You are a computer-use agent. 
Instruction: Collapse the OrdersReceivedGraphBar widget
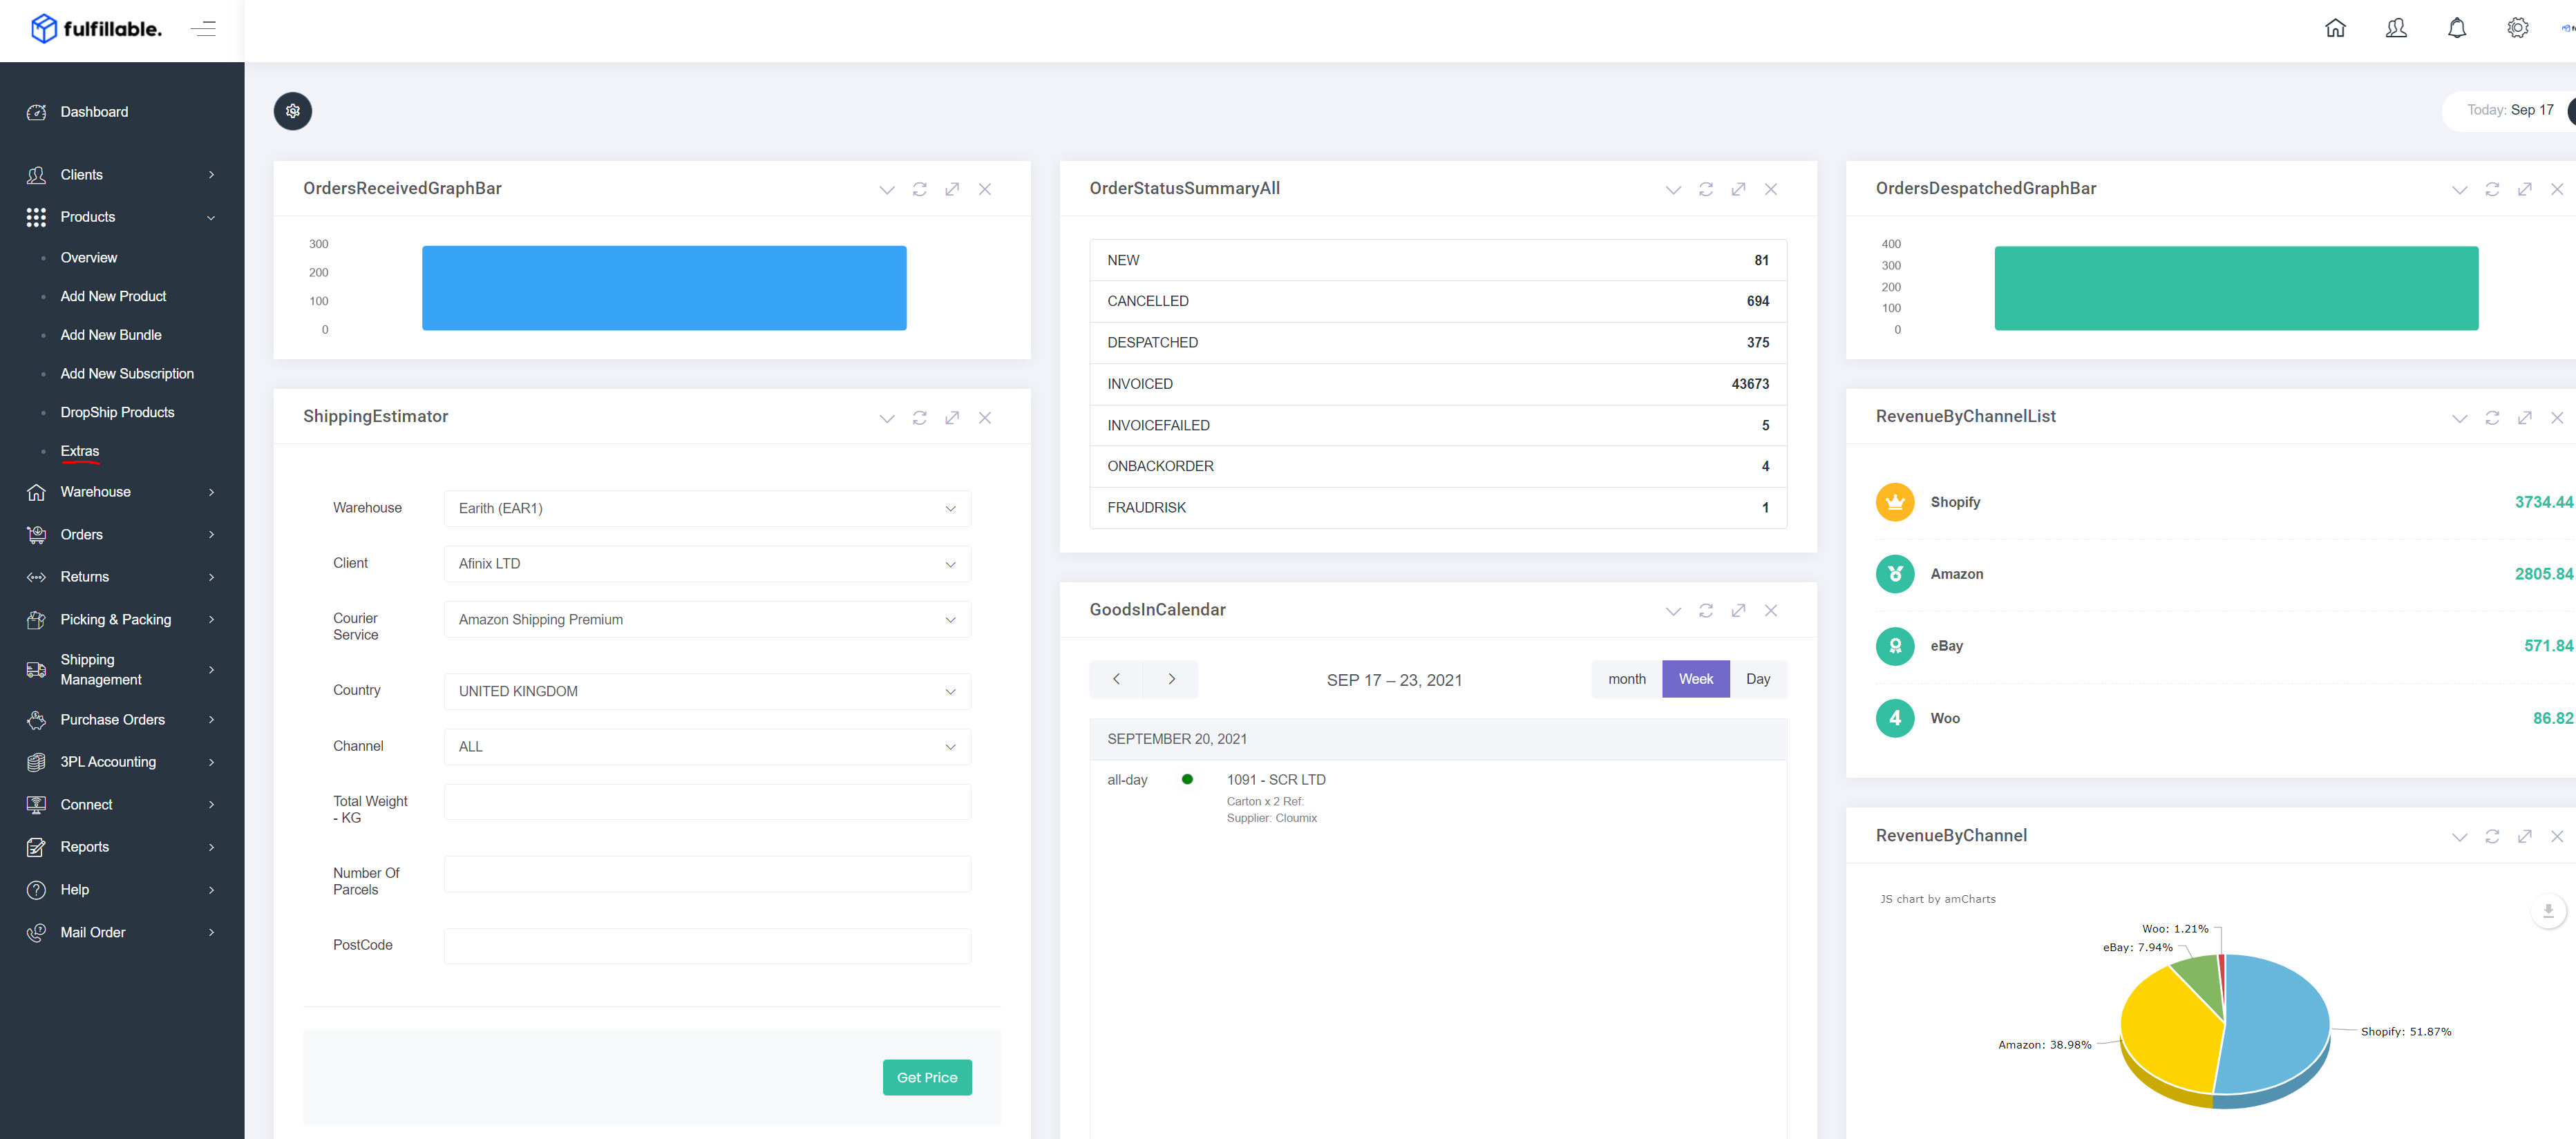887,189
